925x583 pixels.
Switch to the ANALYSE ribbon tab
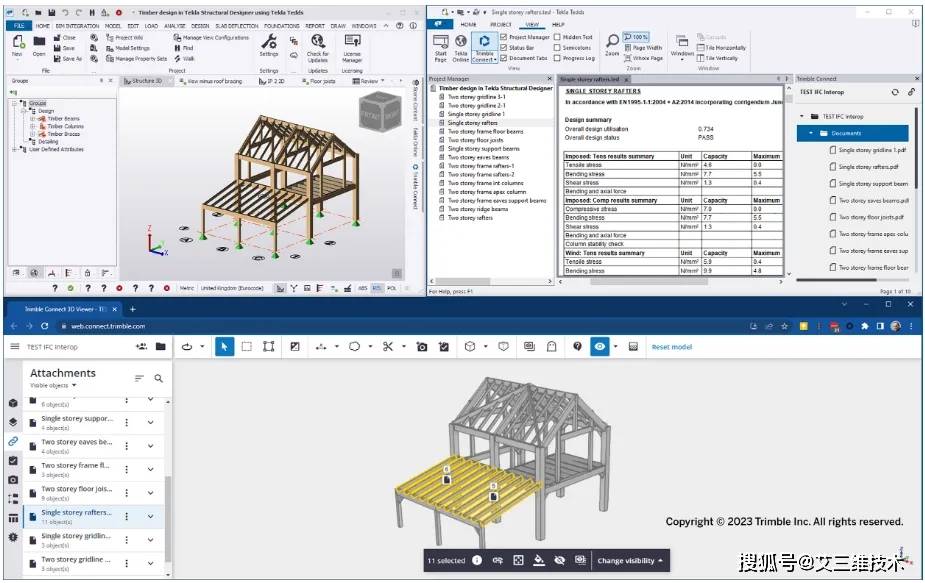(x=174, y=26)
